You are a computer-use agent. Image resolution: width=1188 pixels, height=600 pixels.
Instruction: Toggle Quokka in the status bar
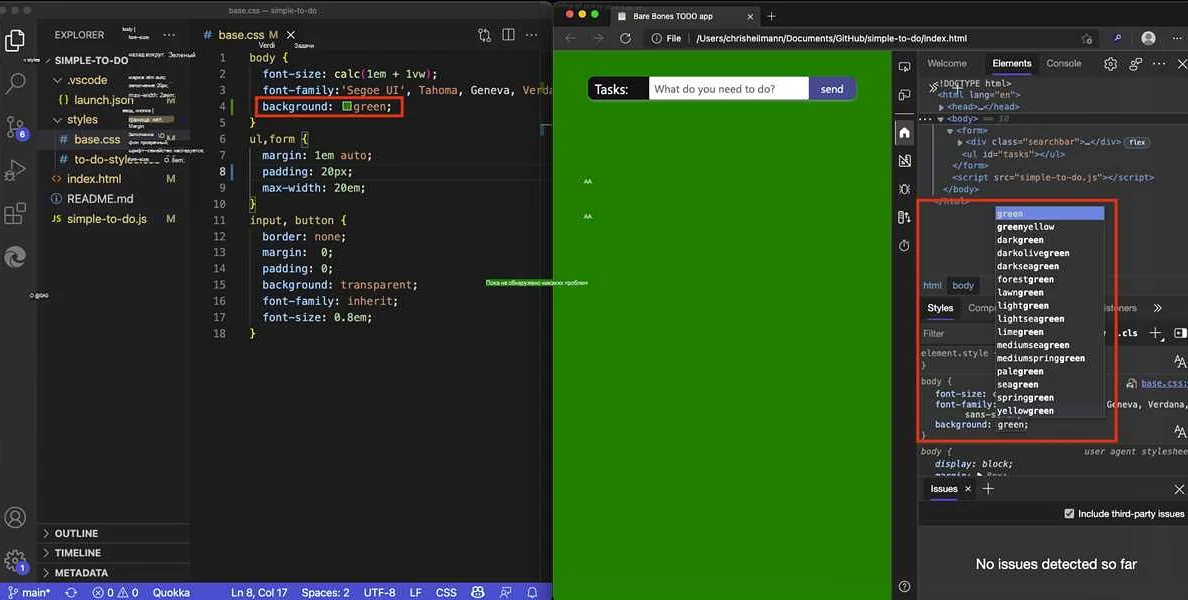[171, 592]
